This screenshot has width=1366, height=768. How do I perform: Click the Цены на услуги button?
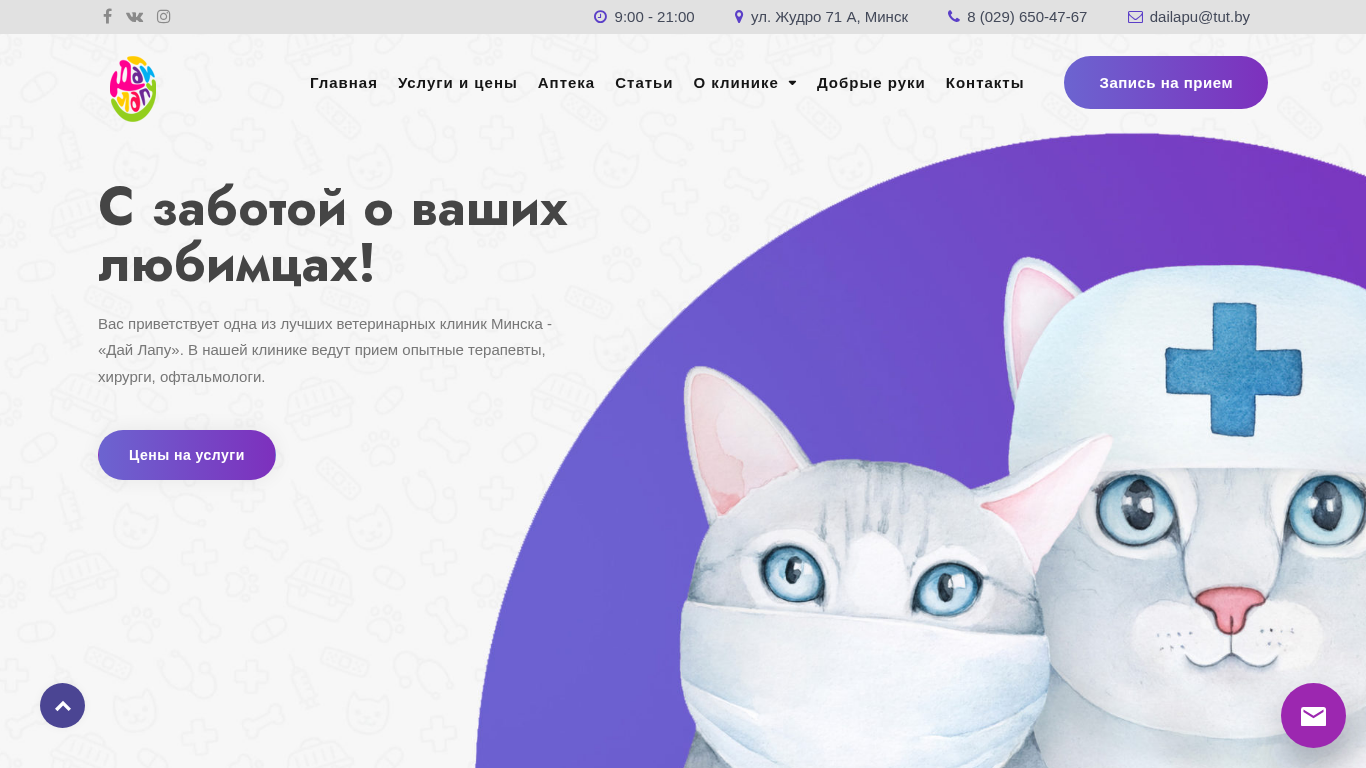coord(187,455)
